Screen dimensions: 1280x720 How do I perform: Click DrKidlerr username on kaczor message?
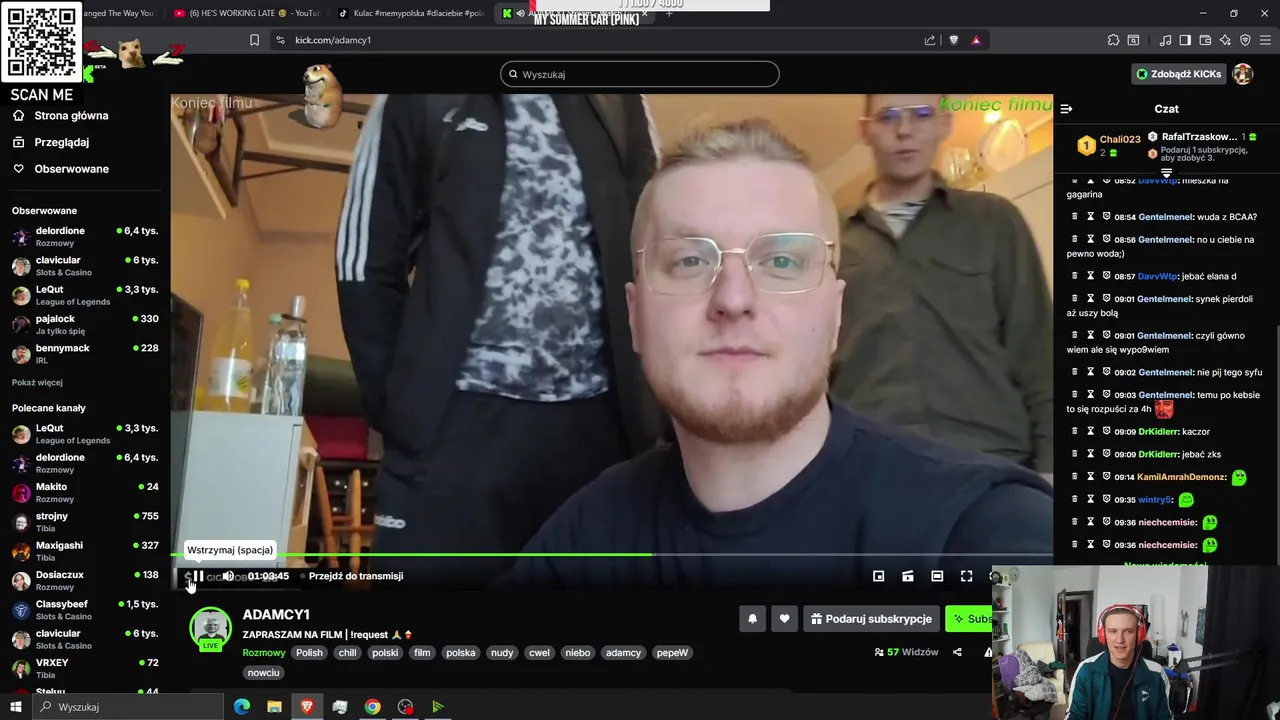tap(1158, 432)
